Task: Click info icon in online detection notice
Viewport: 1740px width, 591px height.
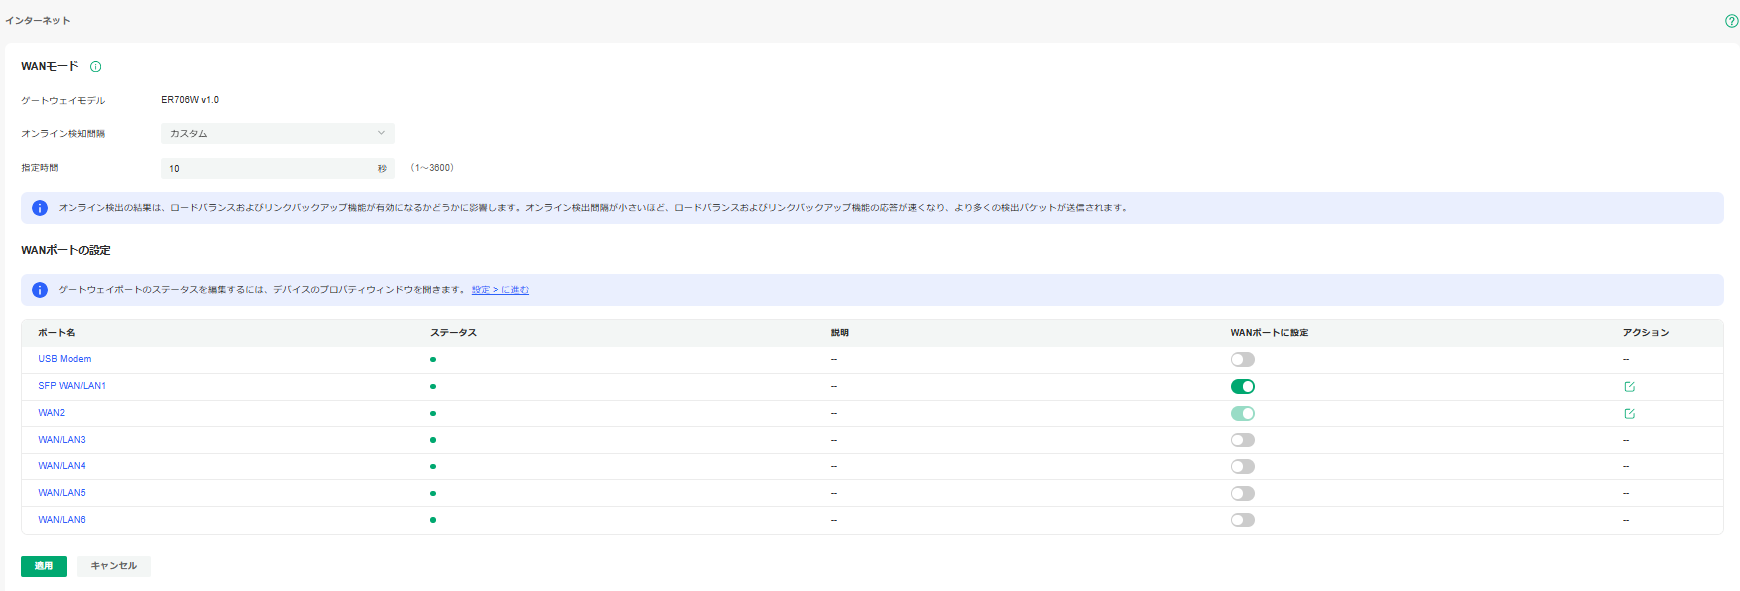Action: [x=40, y=208]
